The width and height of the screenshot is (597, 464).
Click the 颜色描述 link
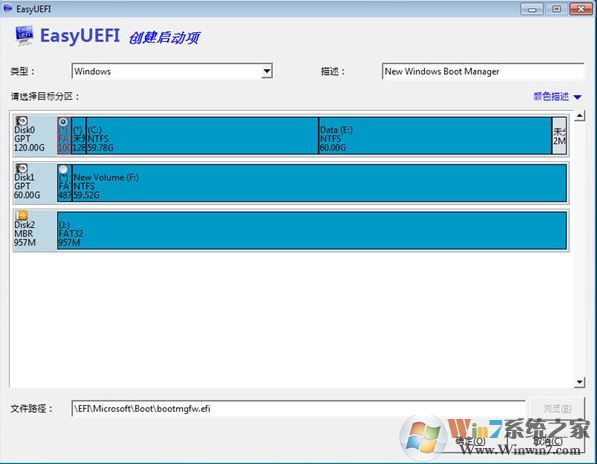tap(551, 97)
